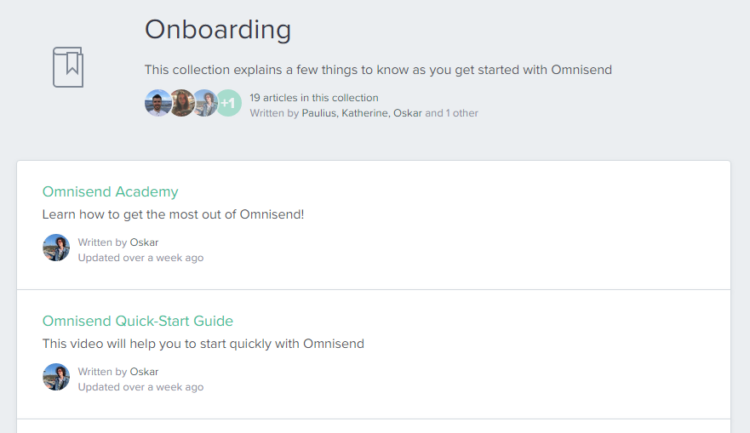Select Katherine's avatar in the author row
This screenshot has height=433, width=750.
(x=182, y=103)
